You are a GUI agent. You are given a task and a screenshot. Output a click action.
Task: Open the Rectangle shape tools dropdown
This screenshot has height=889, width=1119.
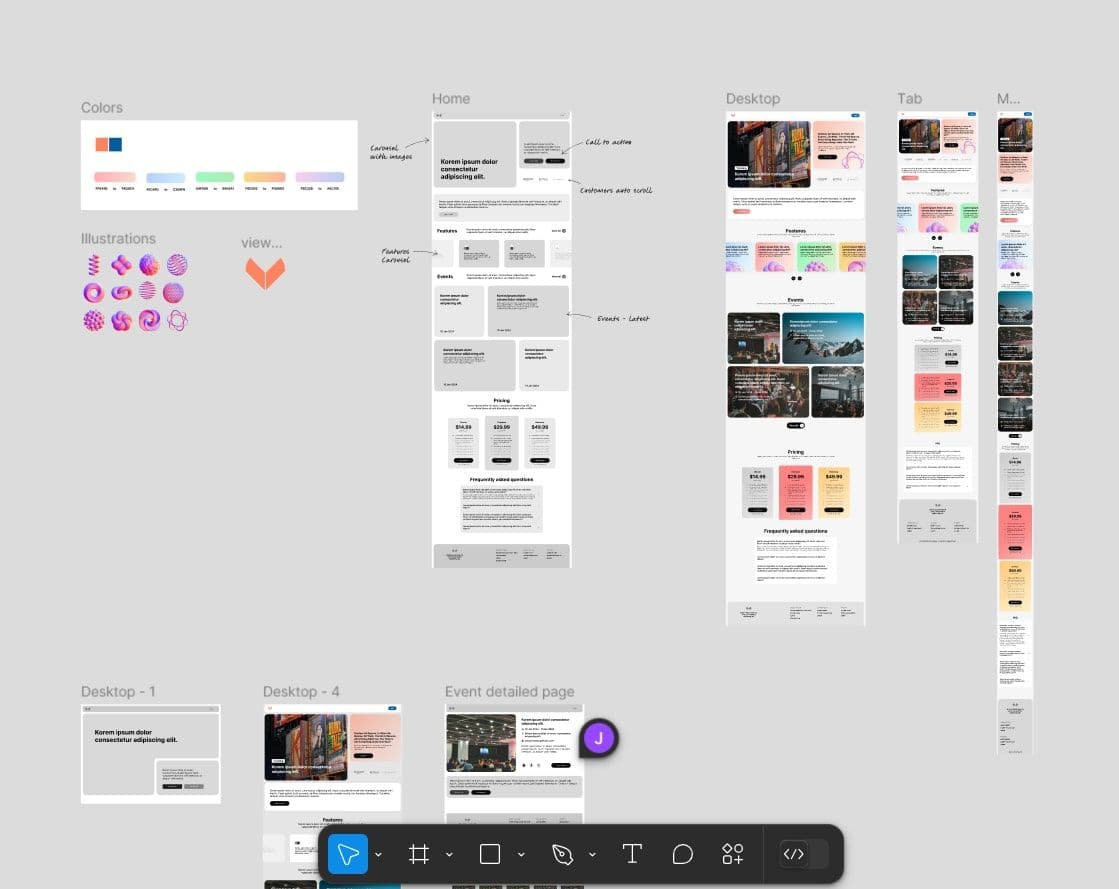tap(521, 855)
